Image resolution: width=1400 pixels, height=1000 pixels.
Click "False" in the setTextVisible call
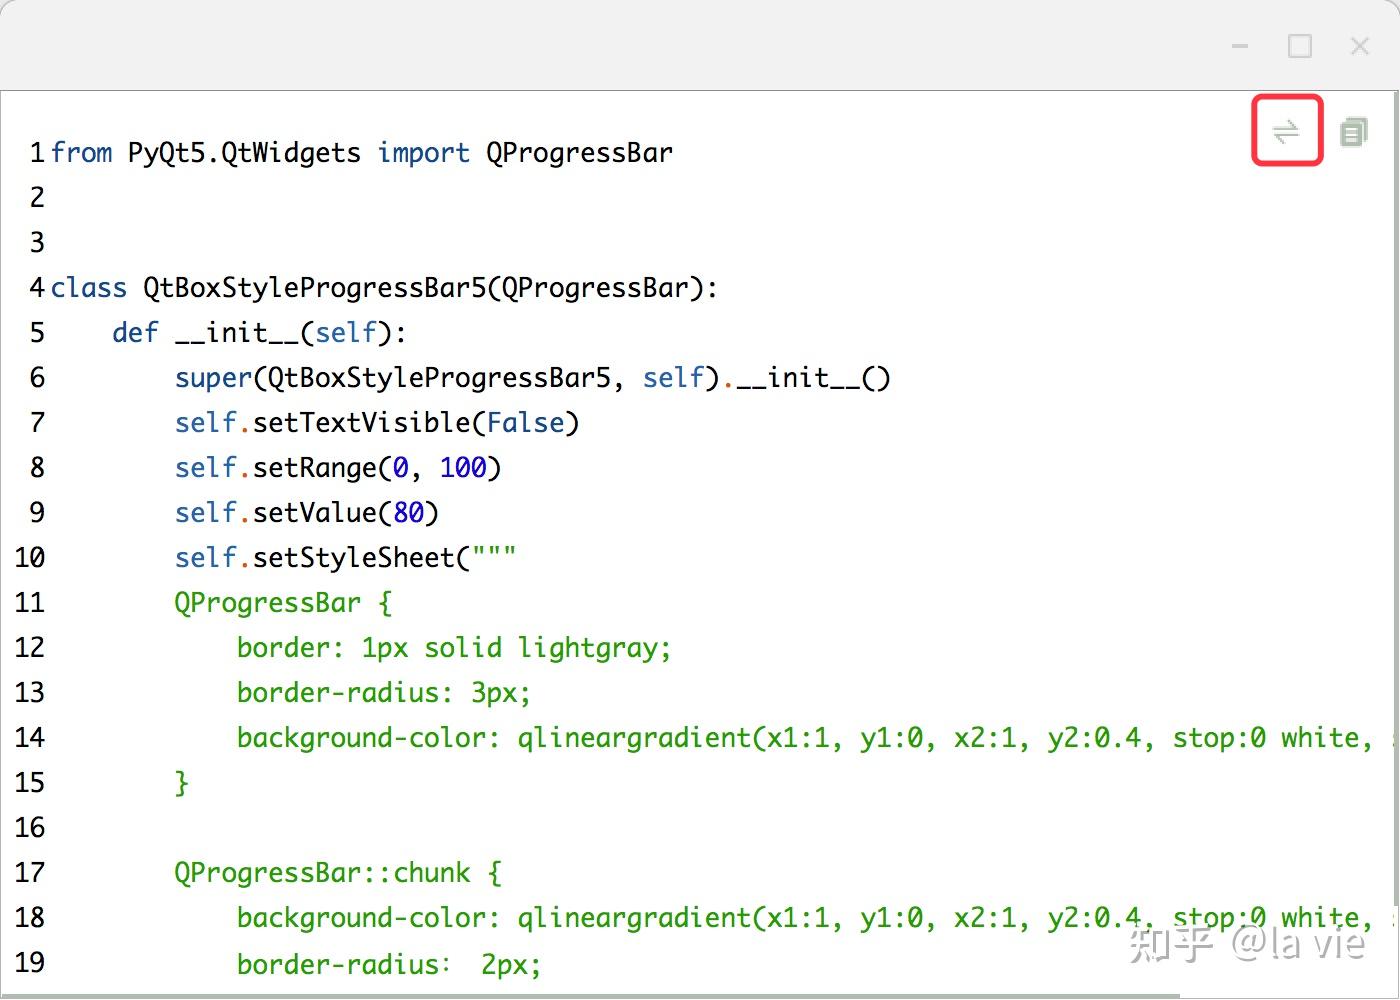click(x=525, y=423)
